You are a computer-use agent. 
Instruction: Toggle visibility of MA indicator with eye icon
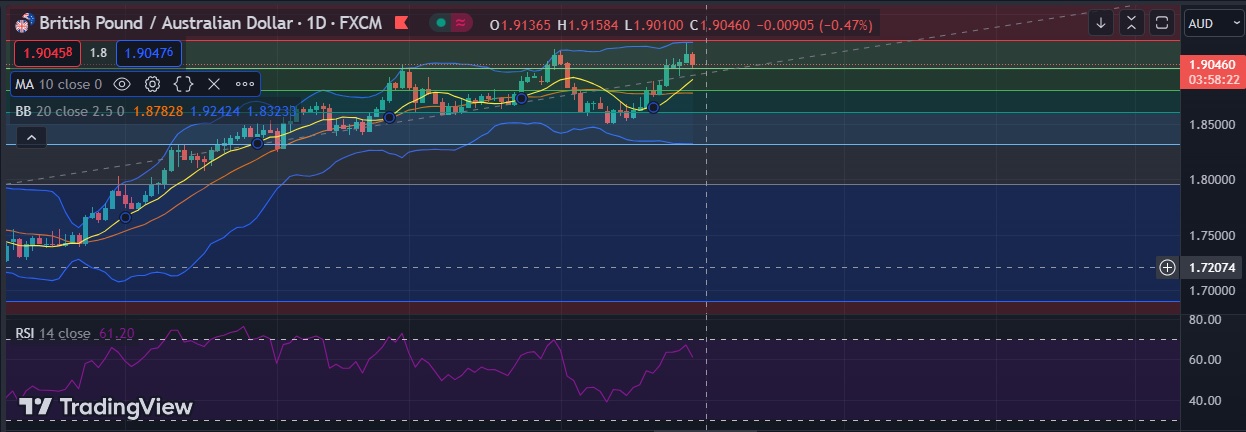pyautogui.click(x=122, y=84)
